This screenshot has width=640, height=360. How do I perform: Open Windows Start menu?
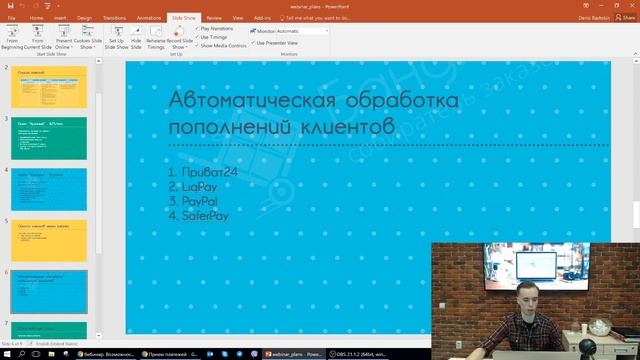click(7, 354)
